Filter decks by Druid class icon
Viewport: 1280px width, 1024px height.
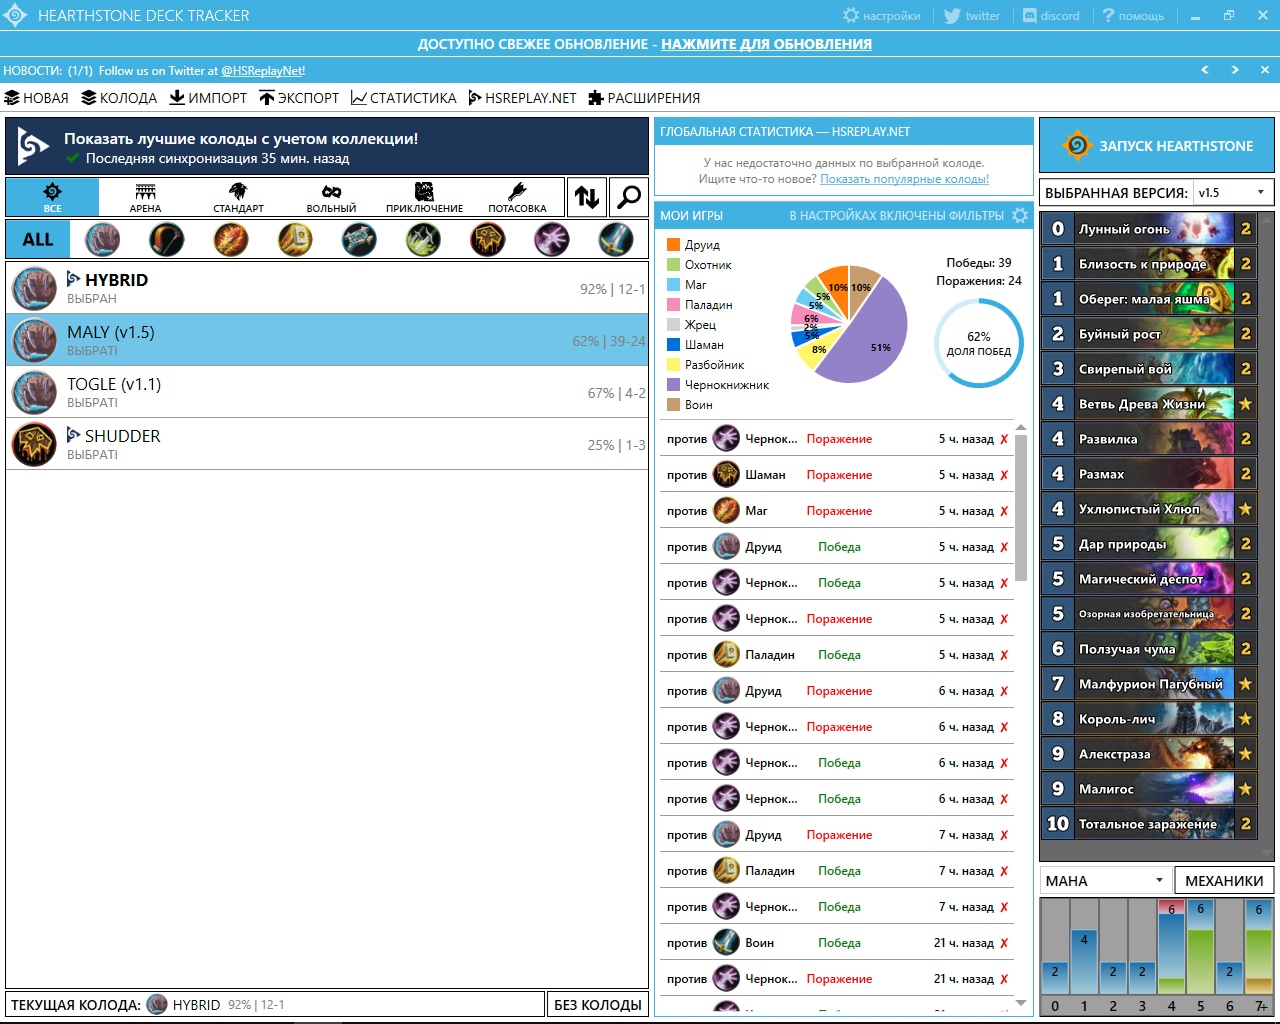(102, 240)
